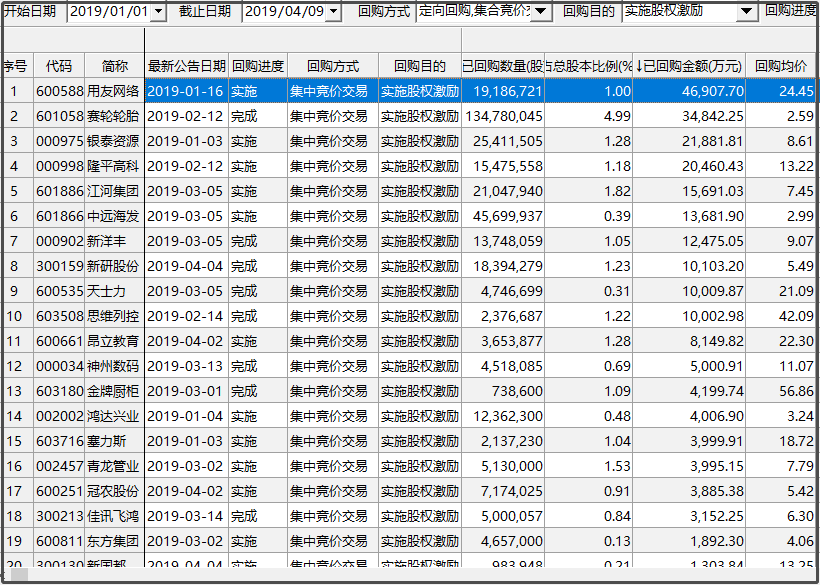Open the 开始日期 date dropdown arrow
The image size is (820, 585).
pos(158,12)
